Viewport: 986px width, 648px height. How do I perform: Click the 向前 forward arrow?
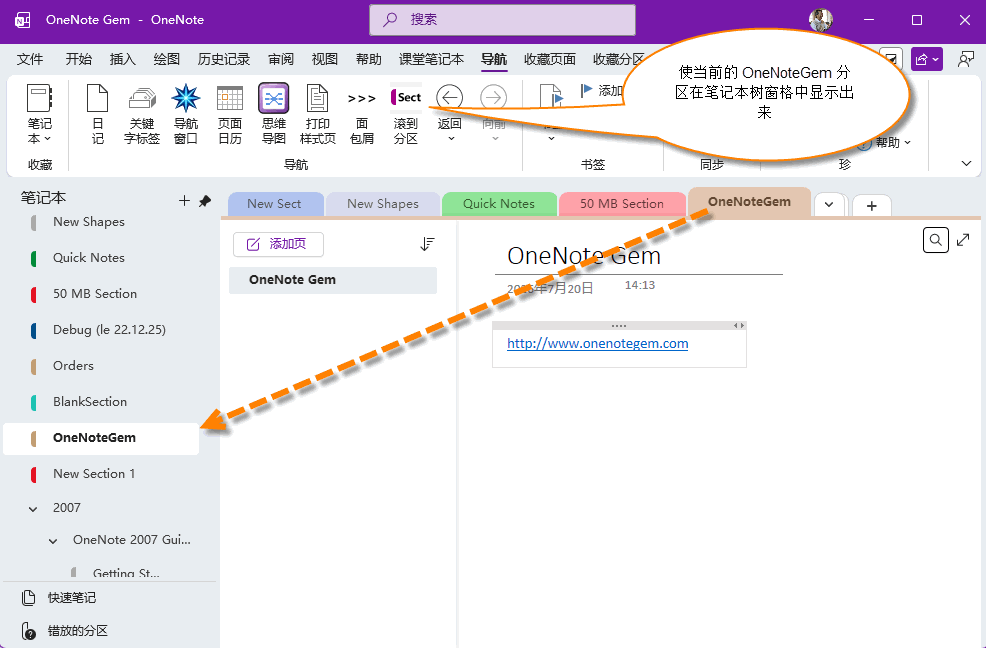494,98
